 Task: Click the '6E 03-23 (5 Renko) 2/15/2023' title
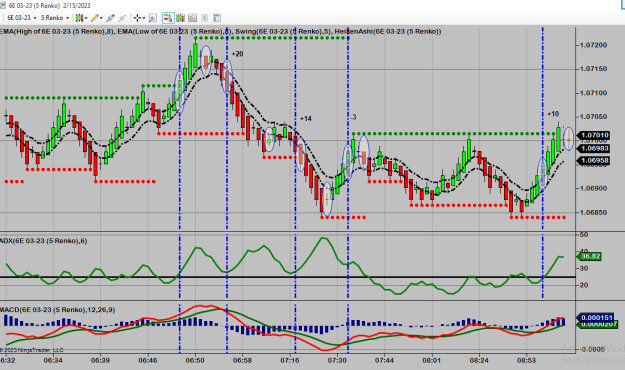(49, 6)
